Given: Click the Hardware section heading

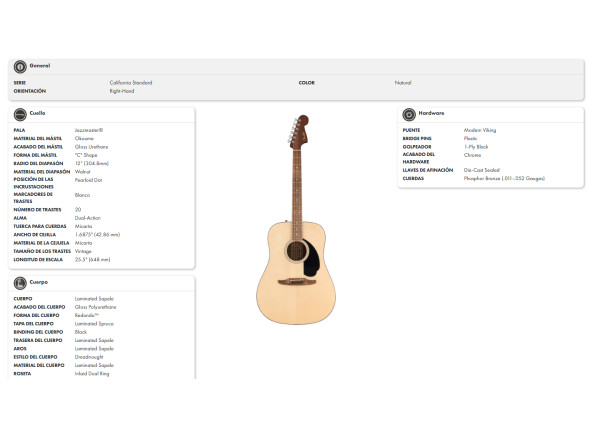Looking at the screenshot, I should [431, 113].
